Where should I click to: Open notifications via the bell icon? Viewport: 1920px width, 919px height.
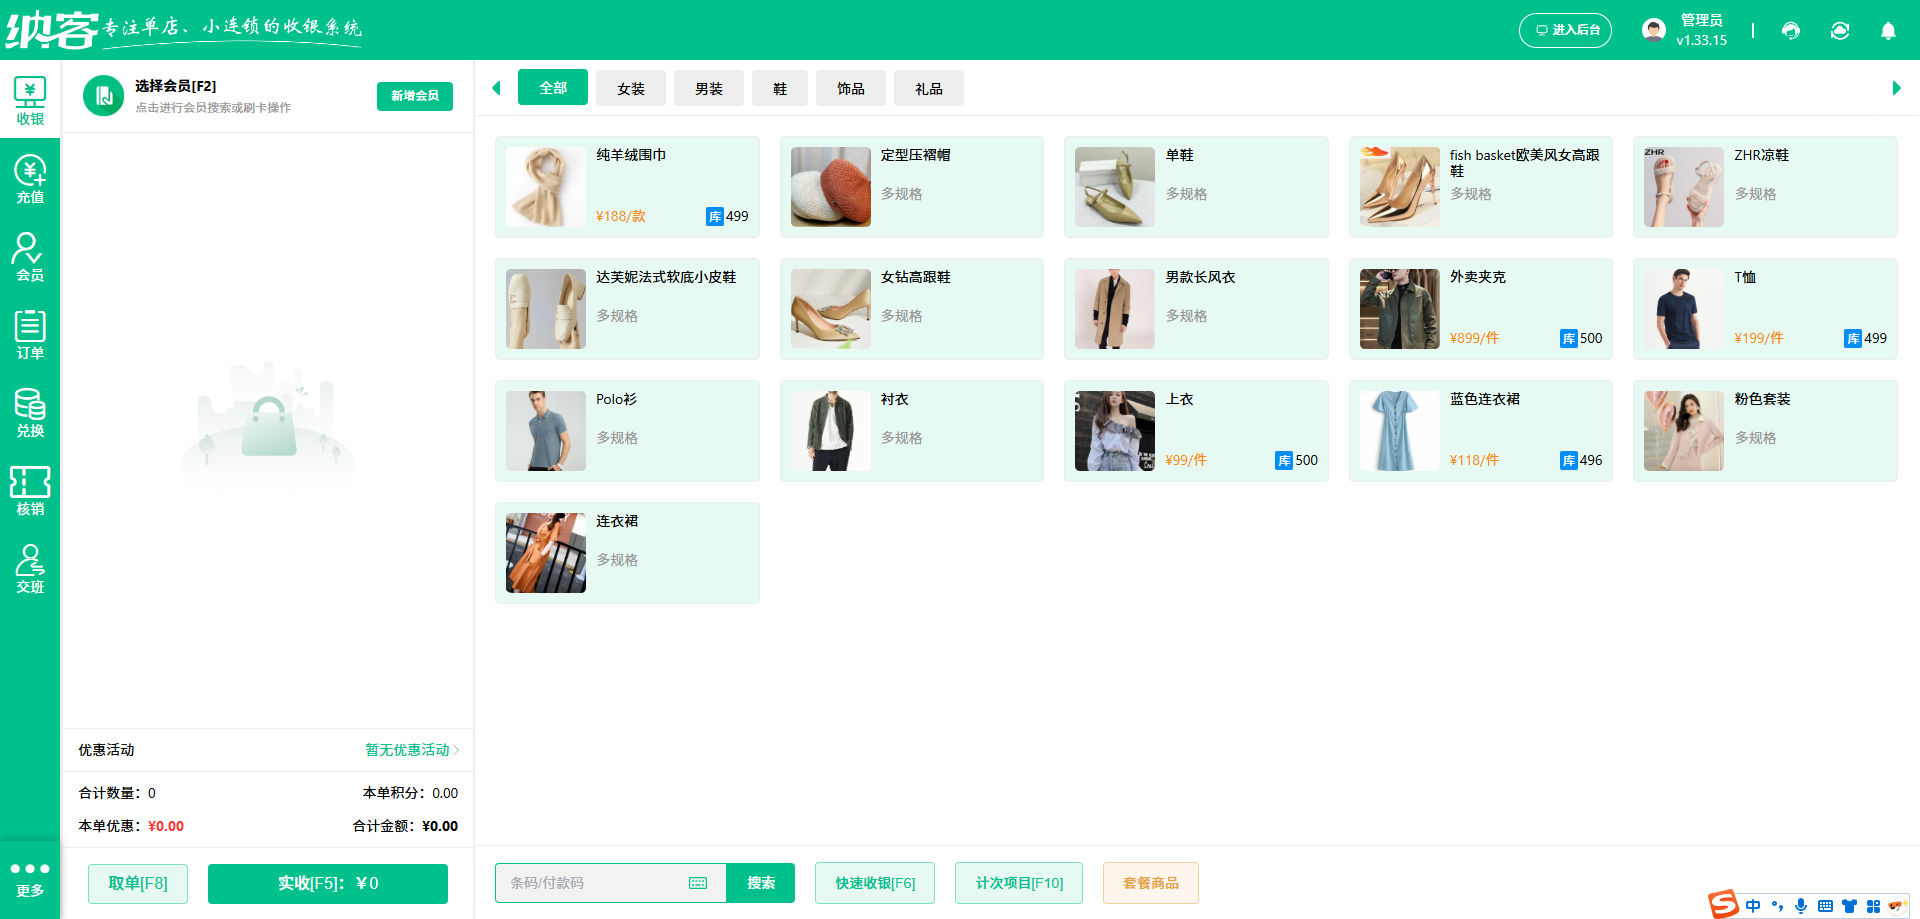click(x=1888, y=31)
